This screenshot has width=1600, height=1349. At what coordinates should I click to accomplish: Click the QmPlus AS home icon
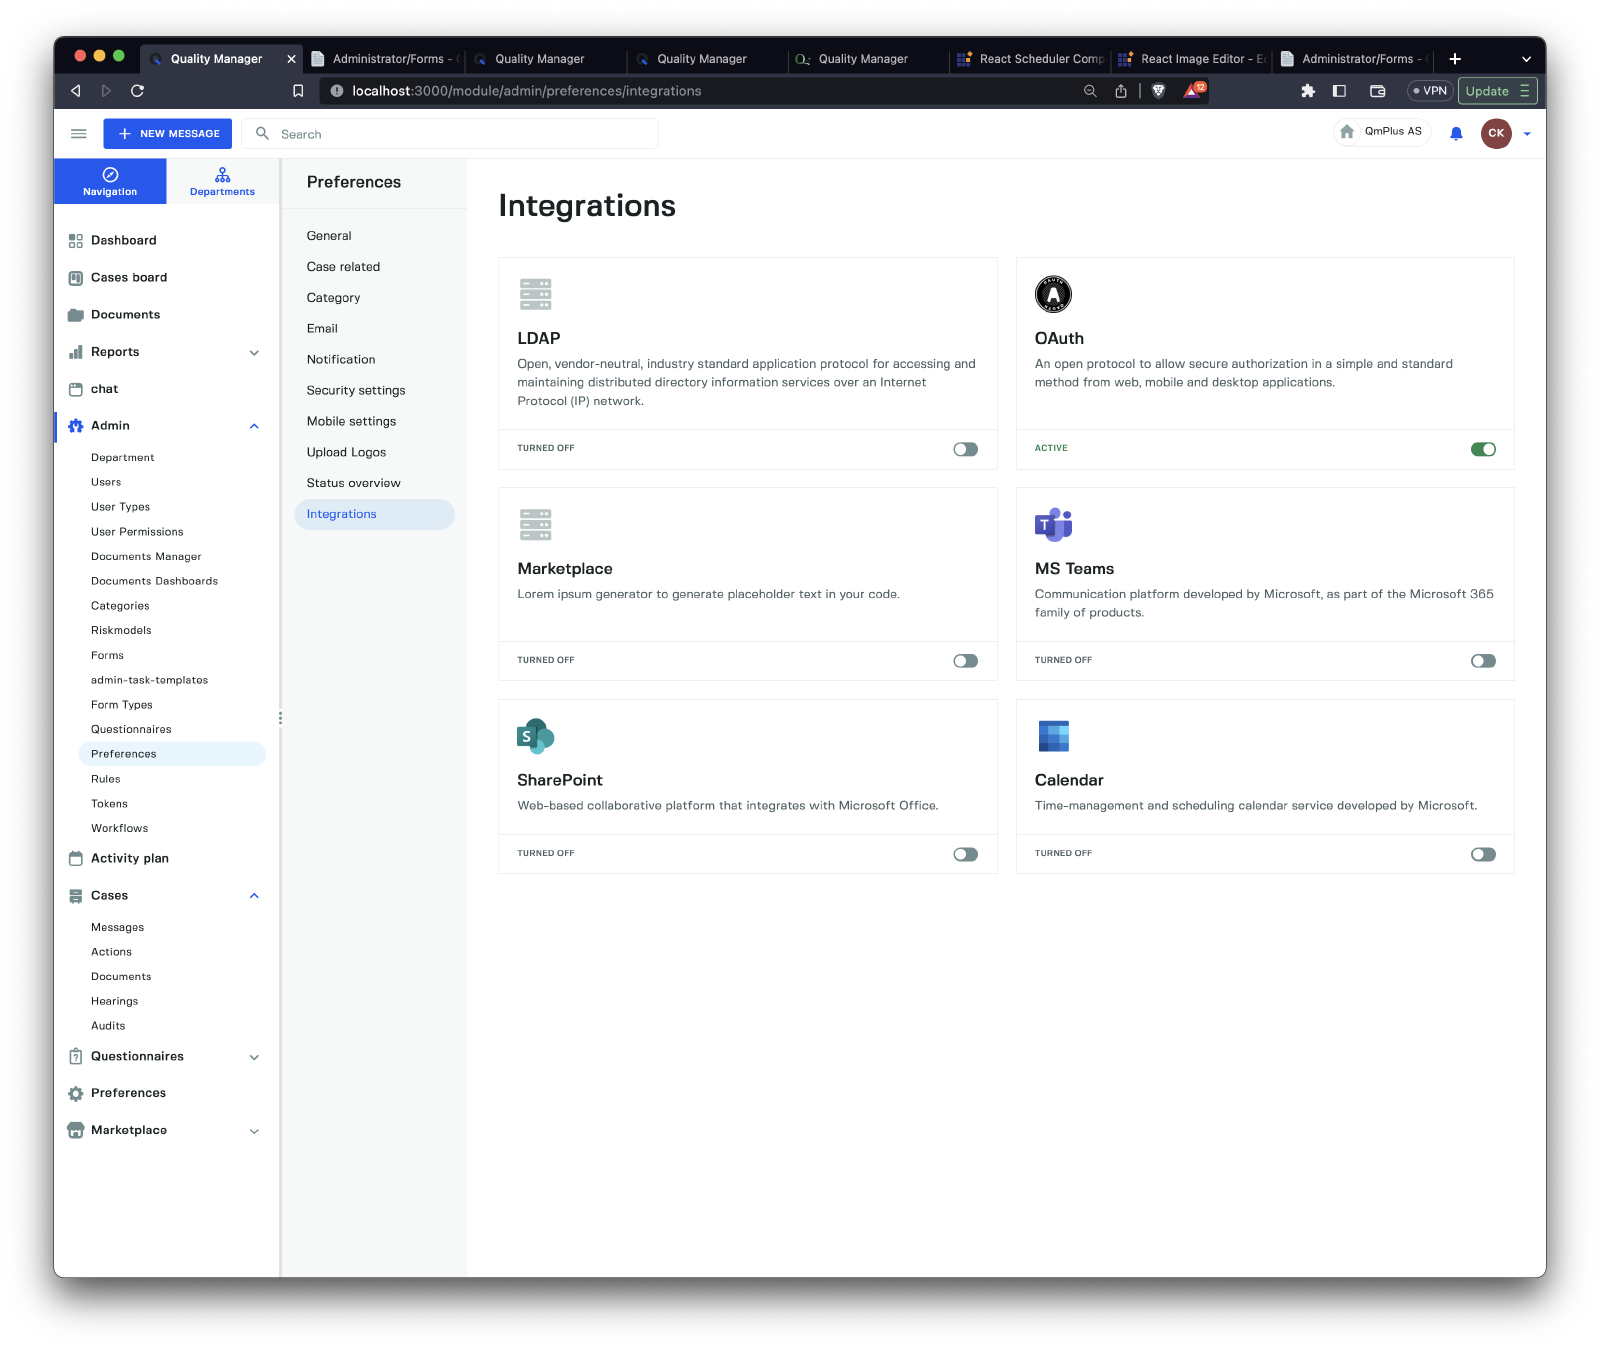[x=1347, y=132]
